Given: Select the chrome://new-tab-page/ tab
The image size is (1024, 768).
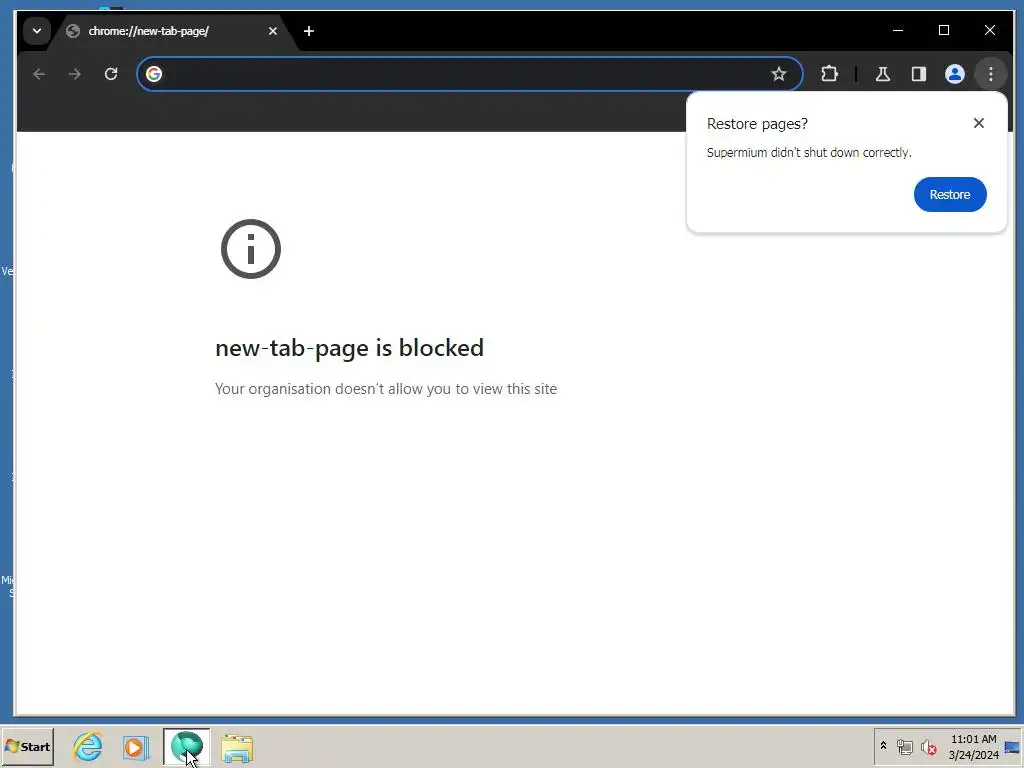Looking at the screenshot, I should pyautogui.click(x=175, y=31).
